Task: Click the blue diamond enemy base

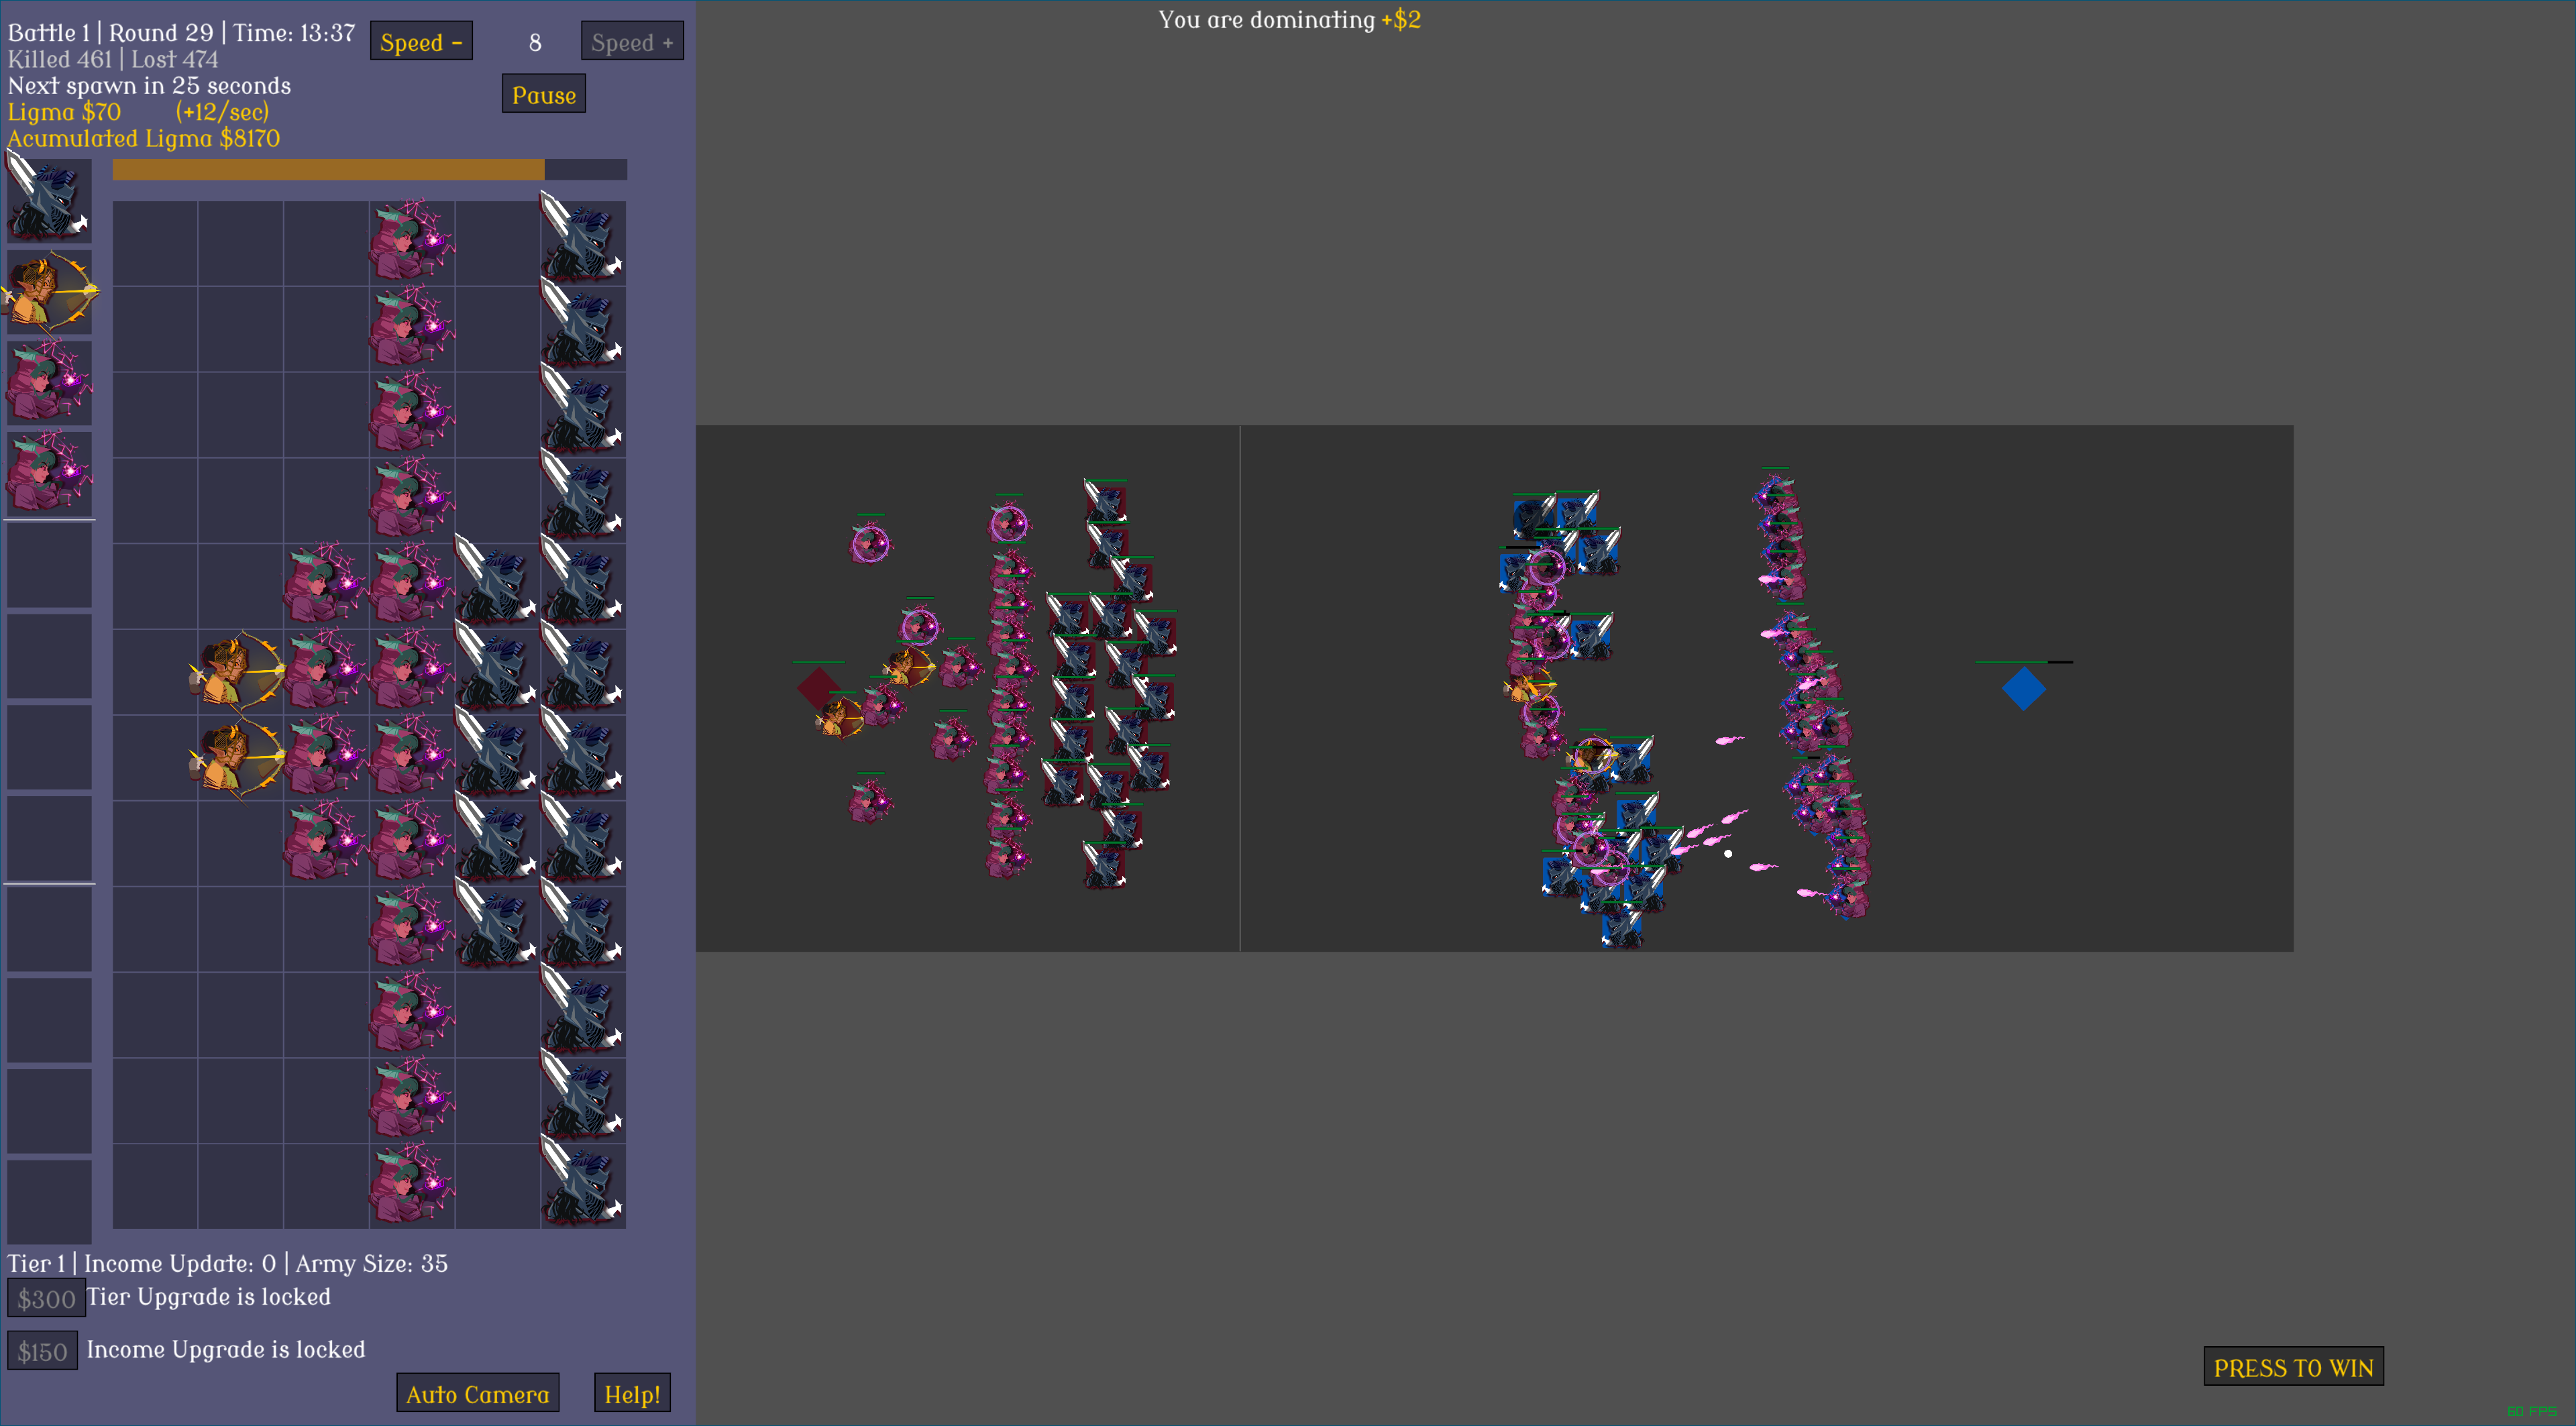Action: click(x=2023, y=689)
